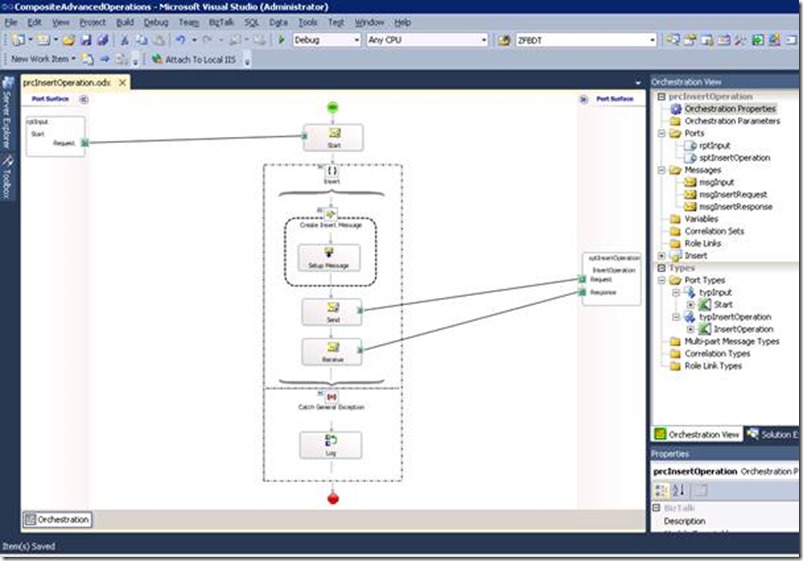Open the Team menu

(188, 23)
